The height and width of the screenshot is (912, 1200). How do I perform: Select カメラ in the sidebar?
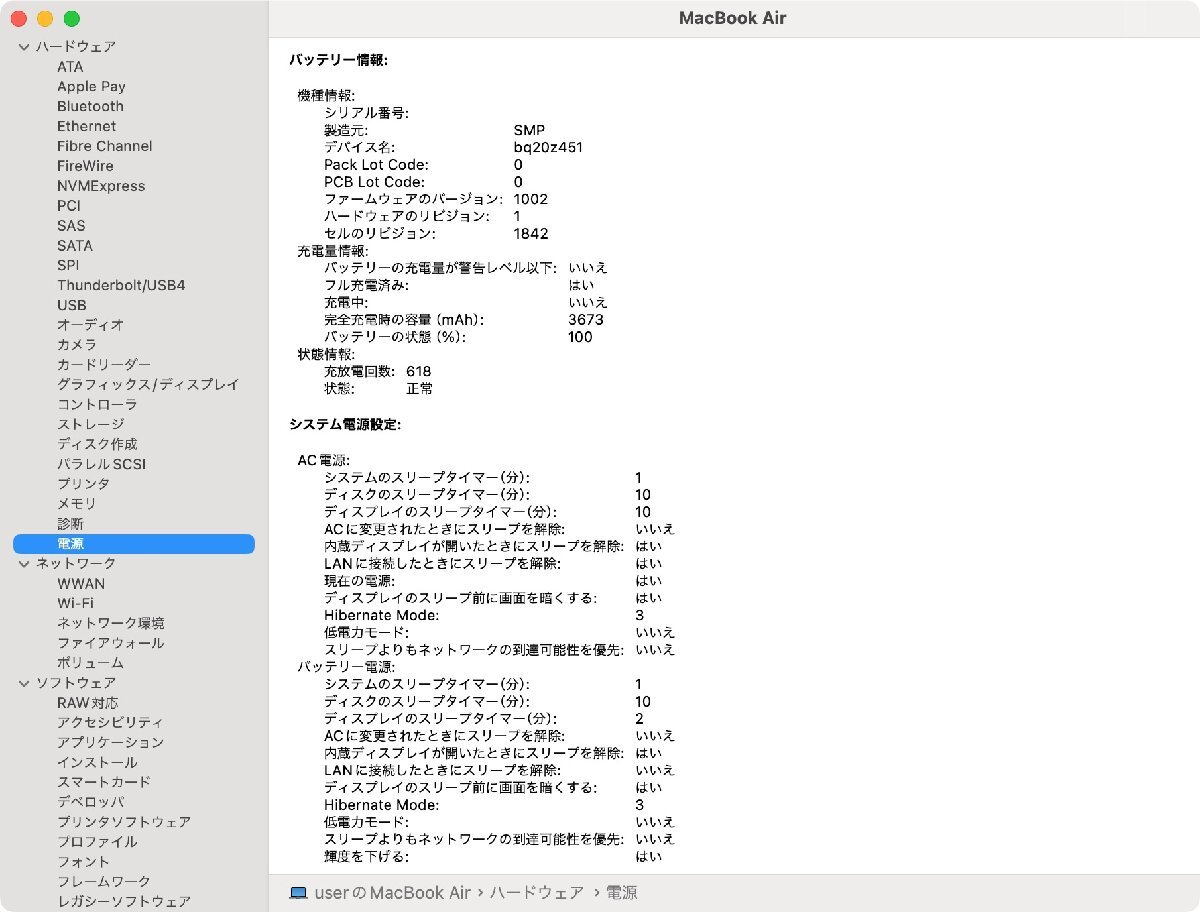click(x=77, y=345)
